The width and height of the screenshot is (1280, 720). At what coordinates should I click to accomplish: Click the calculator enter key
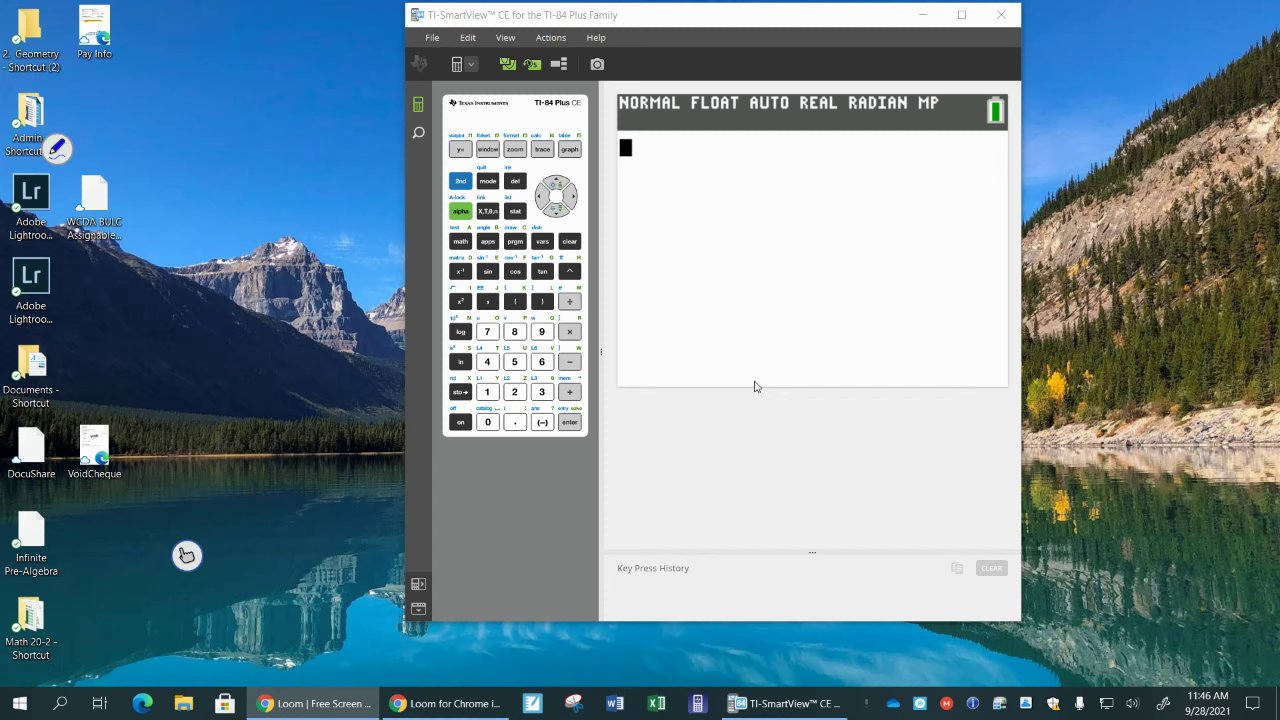point(569,422)
